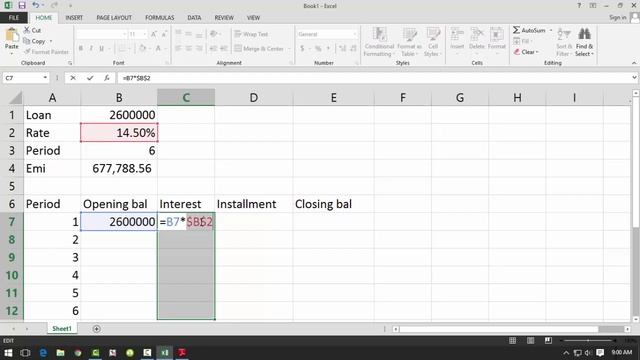Expand the formula bar chevron
The width and height of the screenshot is (640, 360).
634,78
